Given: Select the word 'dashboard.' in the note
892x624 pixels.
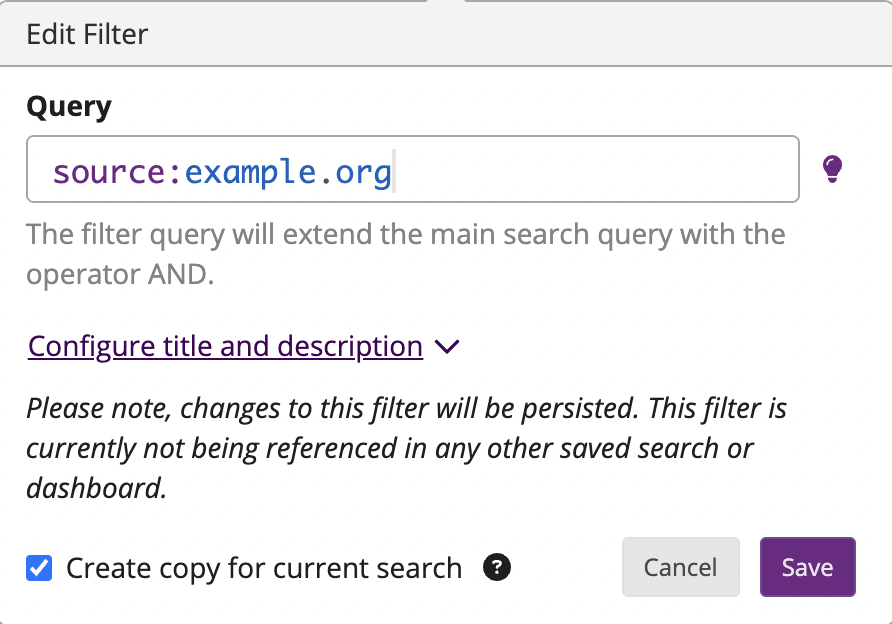Looking at the screenshot, I should pos(97,489).
